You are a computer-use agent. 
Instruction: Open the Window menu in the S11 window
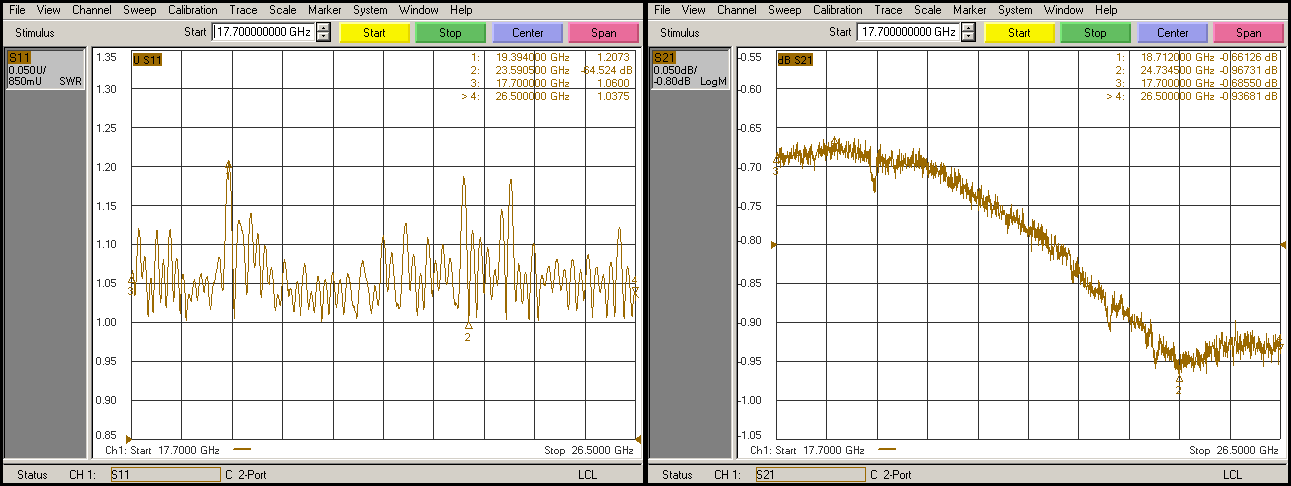tap(418, 10)
